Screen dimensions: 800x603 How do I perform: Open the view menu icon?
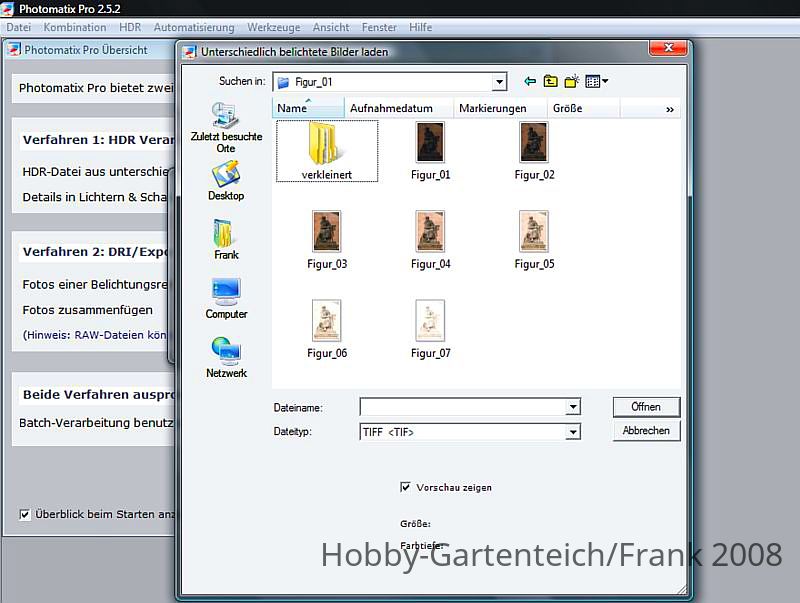(x=596, y=81)
